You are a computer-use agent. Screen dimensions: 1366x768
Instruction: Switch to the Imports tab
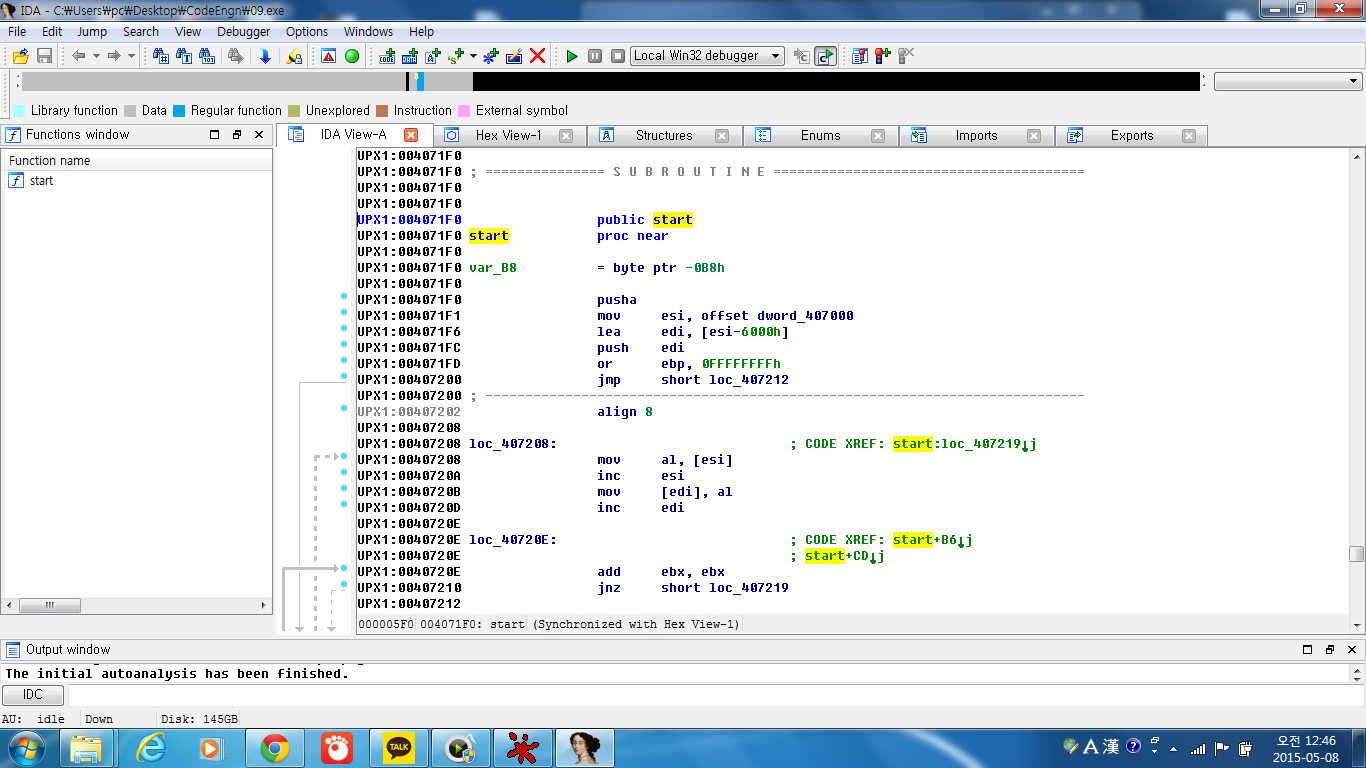975,135
